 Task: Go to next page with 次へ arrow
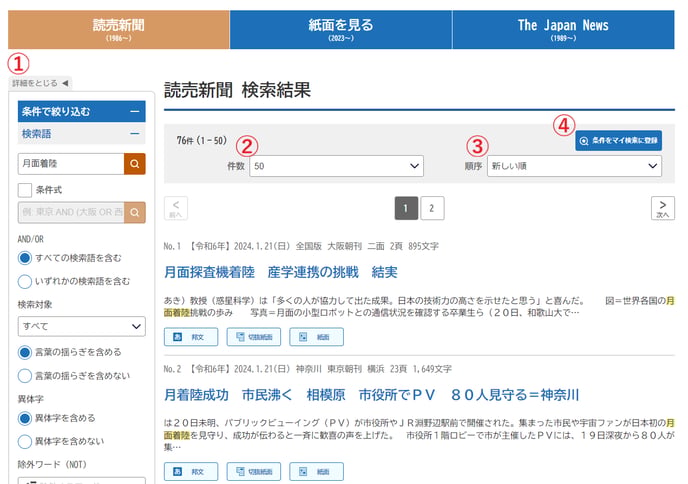pyautogui.click(x=663, y=208)
